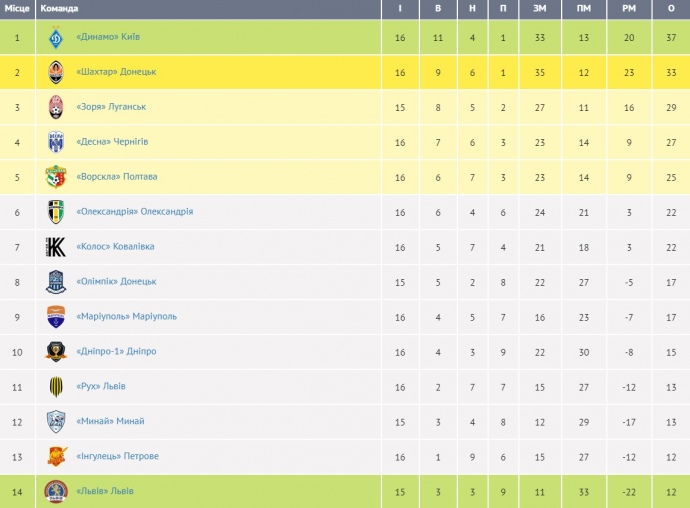Click the Kolos Kovalivka K logo
Viewport: 690px width, 508px height.
56,247
